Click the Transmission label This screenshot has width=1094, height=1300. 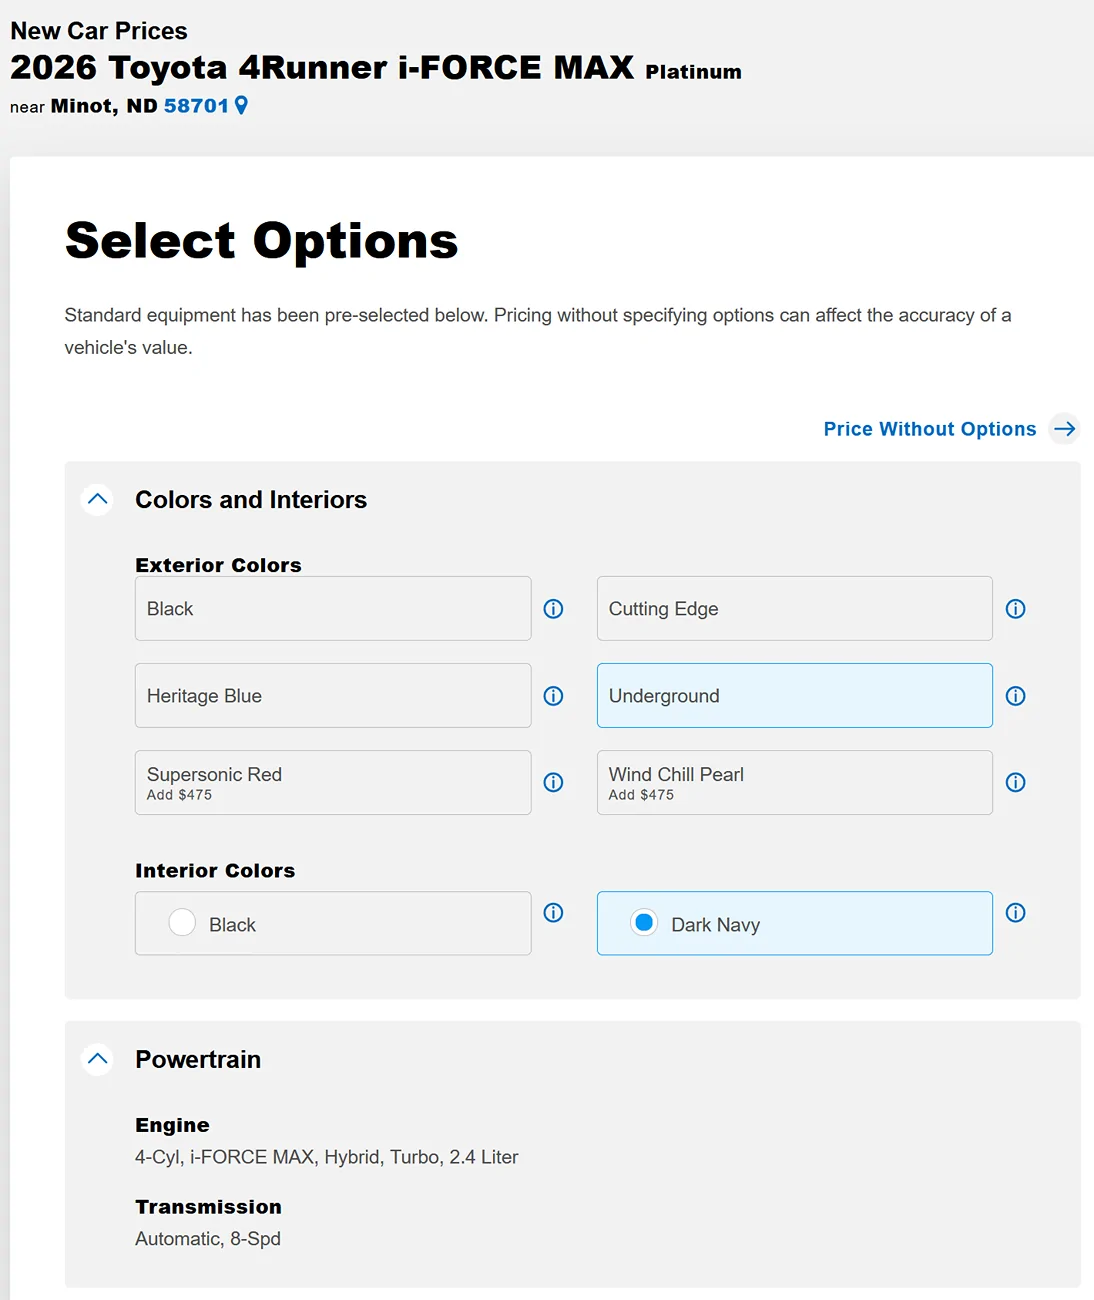pyautogui.click(x=208, y=1207)
